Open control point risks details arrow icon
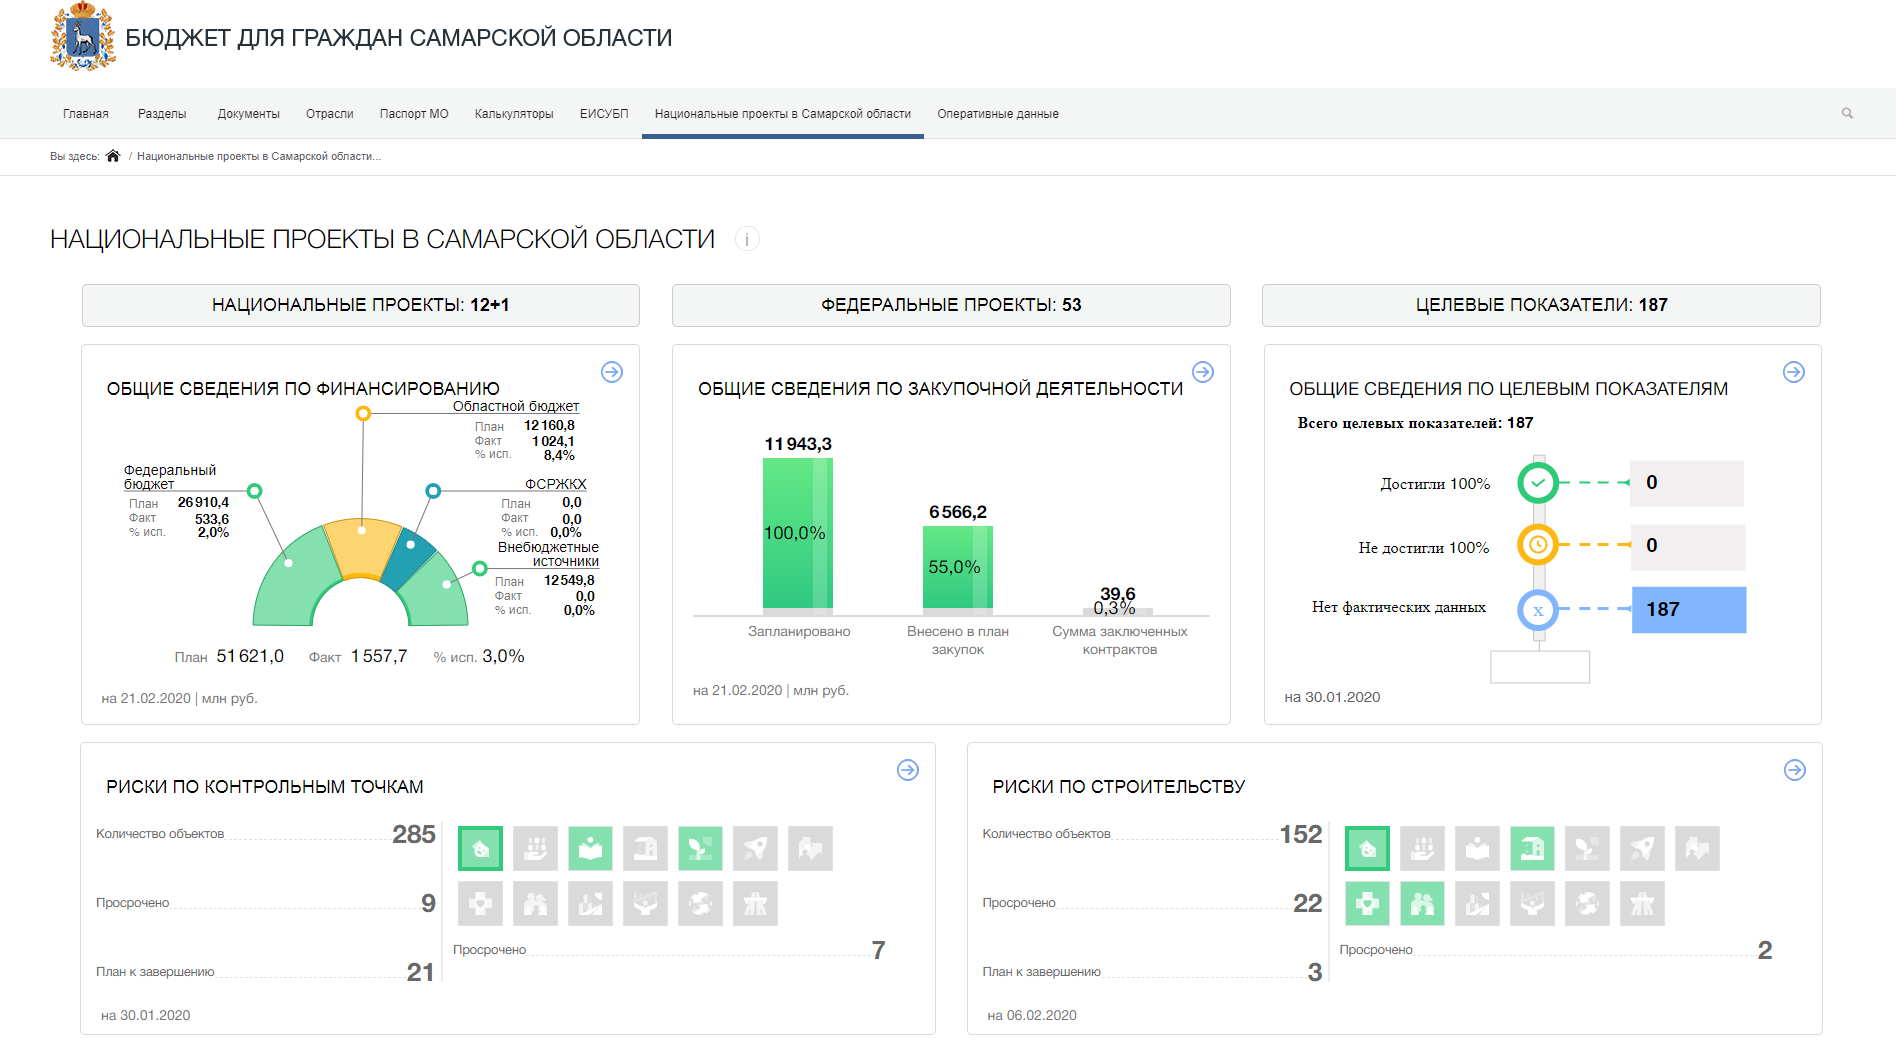Viewport: 1896px width, 1048px height. click(908, 770)
